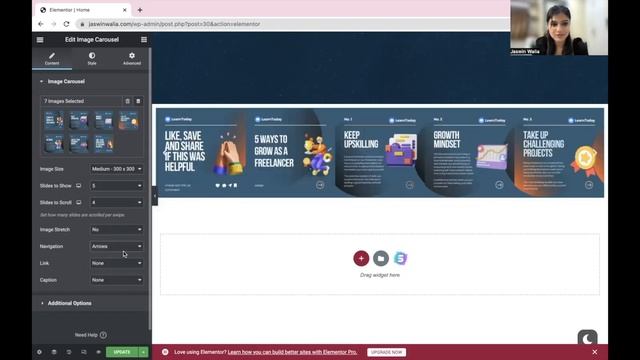This screenshot has height=360, width=640.
Task: Open Responsive Mode icon in footer
Action: tap(84, 352)
